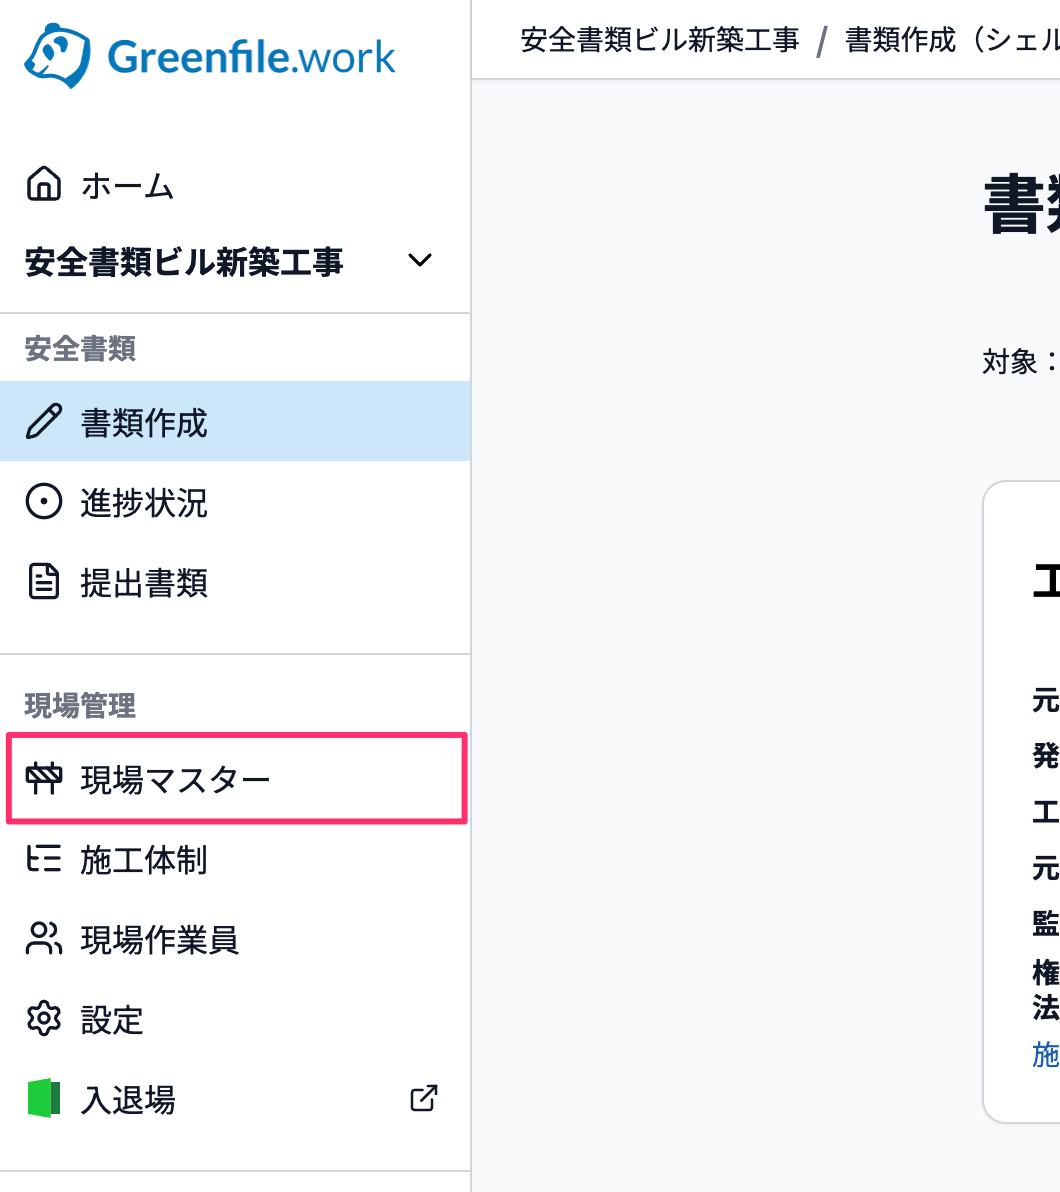
Task: Click the circle-dot icon beside 進捗状況
Action: tap(44, 502)
